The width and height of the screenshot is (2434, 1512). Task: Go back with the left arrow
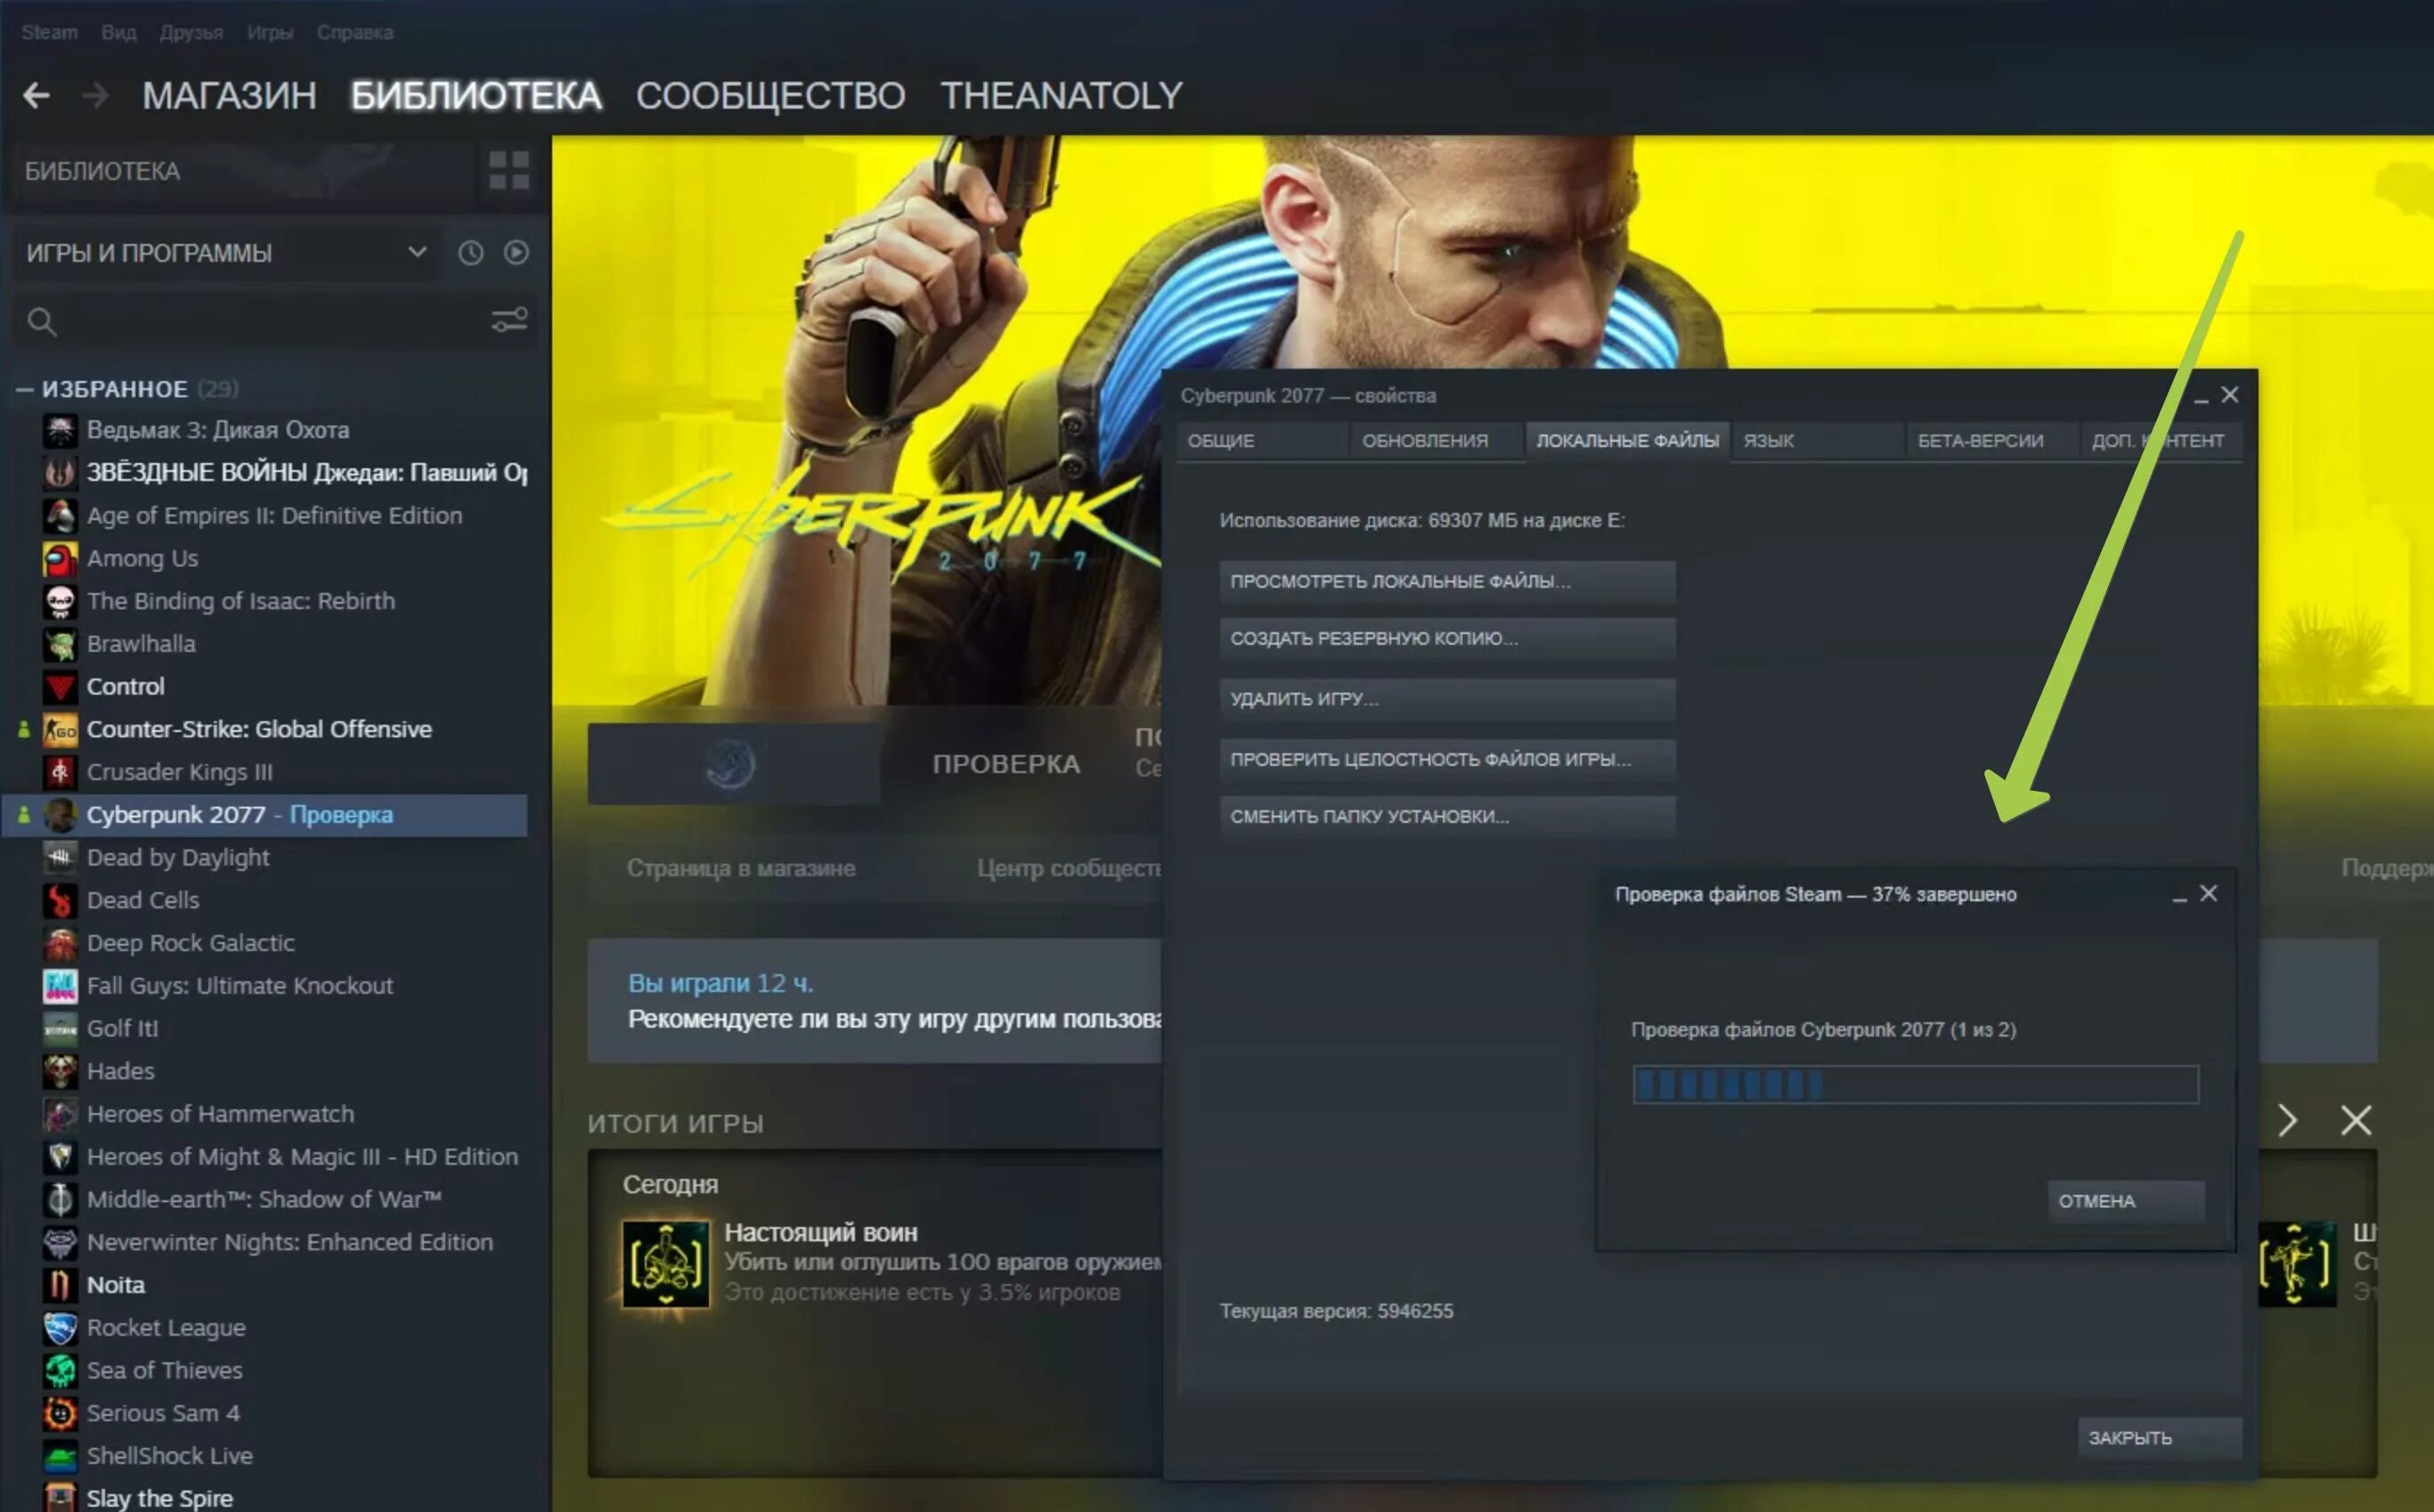click(36, 96)
